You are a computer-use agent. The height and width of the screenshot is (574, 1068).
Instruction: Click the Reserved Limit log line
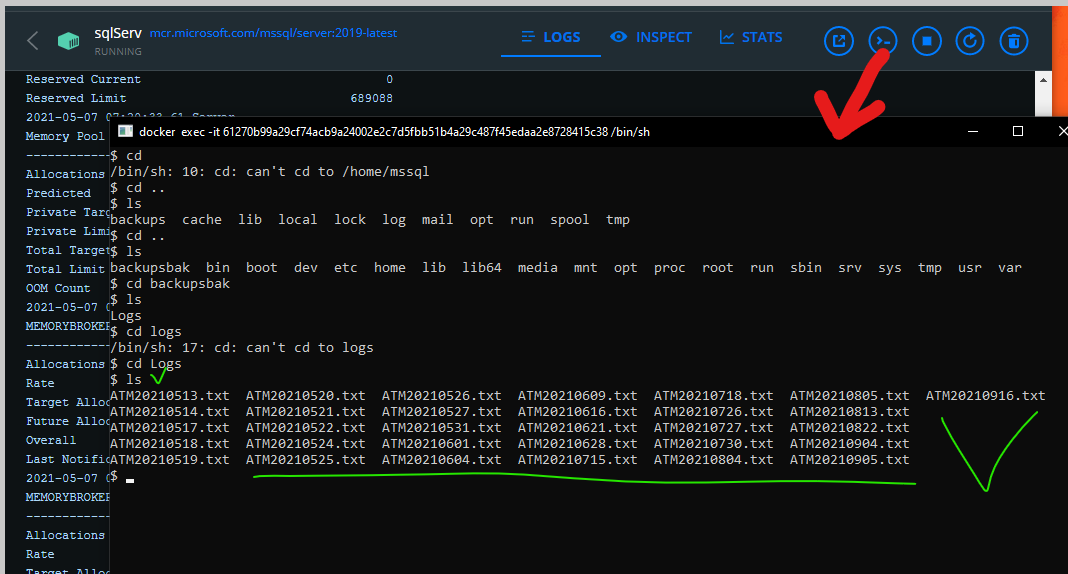209,98
